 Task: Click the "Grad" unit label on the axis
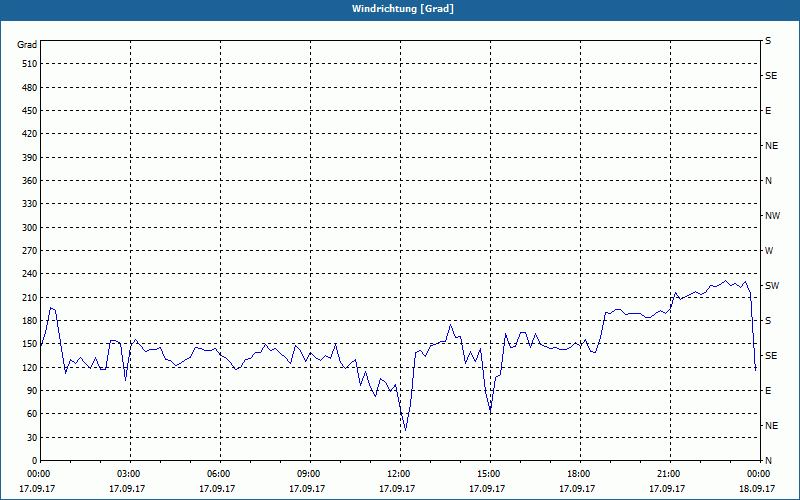click(27, 45)
